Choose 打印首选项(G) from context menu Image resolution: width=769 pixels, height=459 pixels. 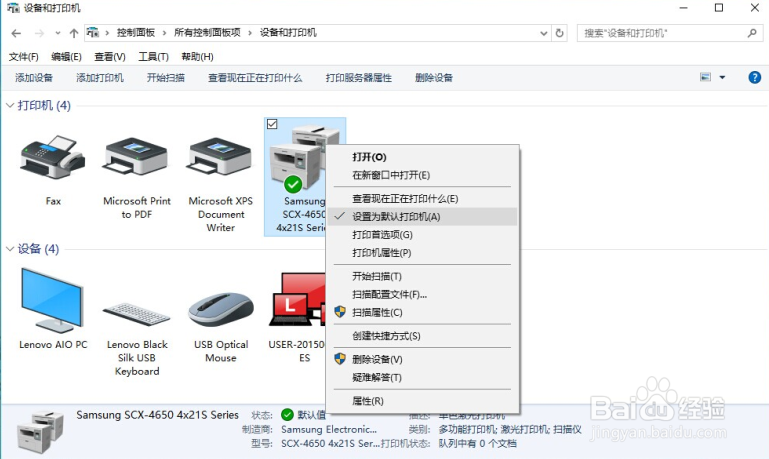422,235
